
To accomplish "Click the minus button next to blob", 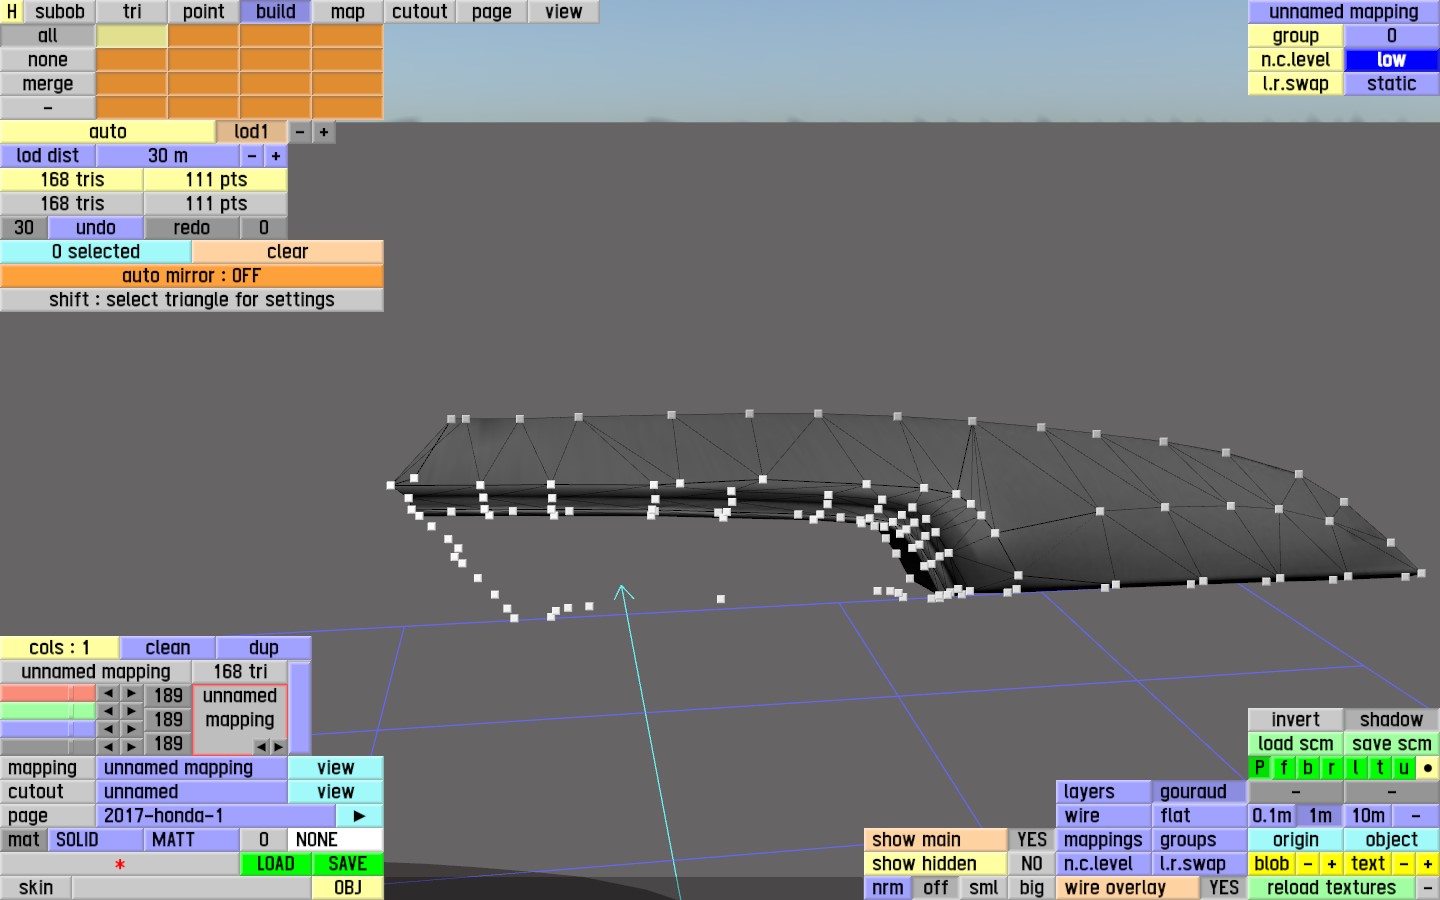I will [x=1308, y=864].
